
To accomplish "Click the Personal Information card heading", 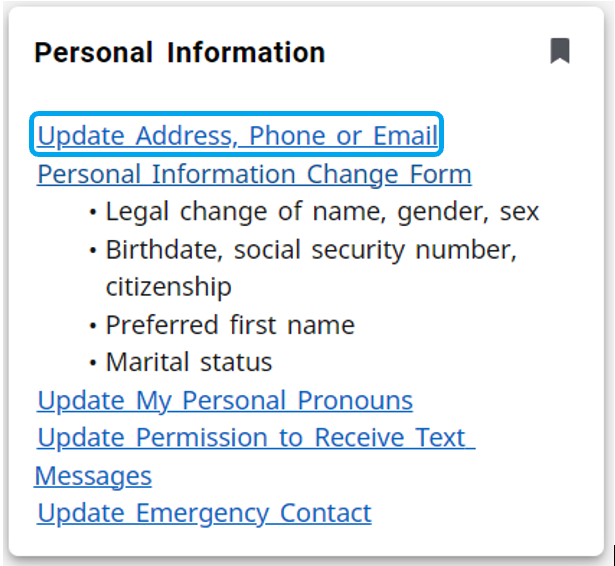I will coord(179,52).
